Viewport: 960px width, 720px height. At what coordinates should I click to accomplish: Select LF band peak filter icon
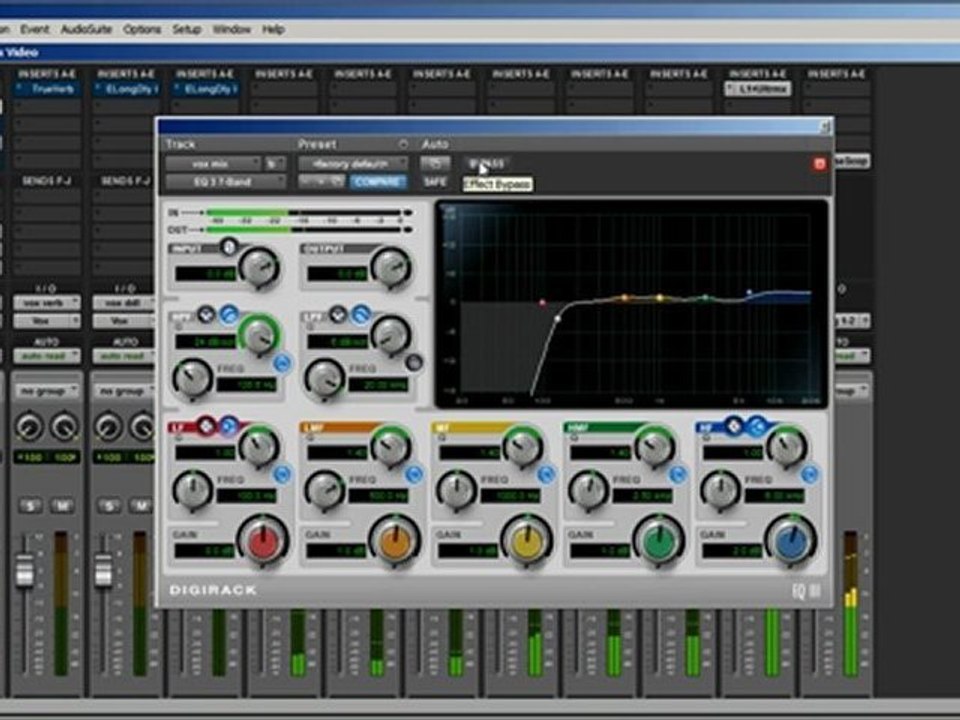(206, 424)
